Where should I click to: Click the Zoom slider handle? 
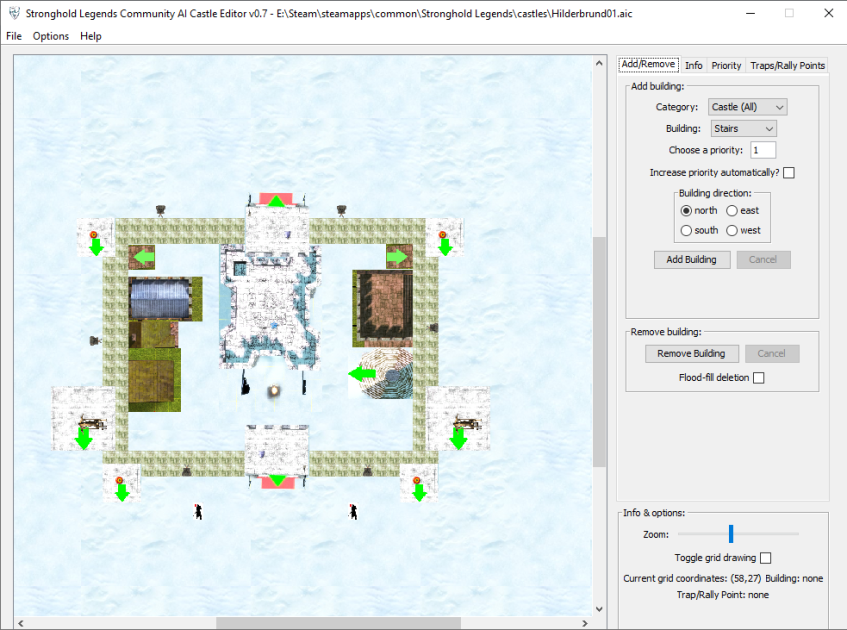(x=731, y=534)
